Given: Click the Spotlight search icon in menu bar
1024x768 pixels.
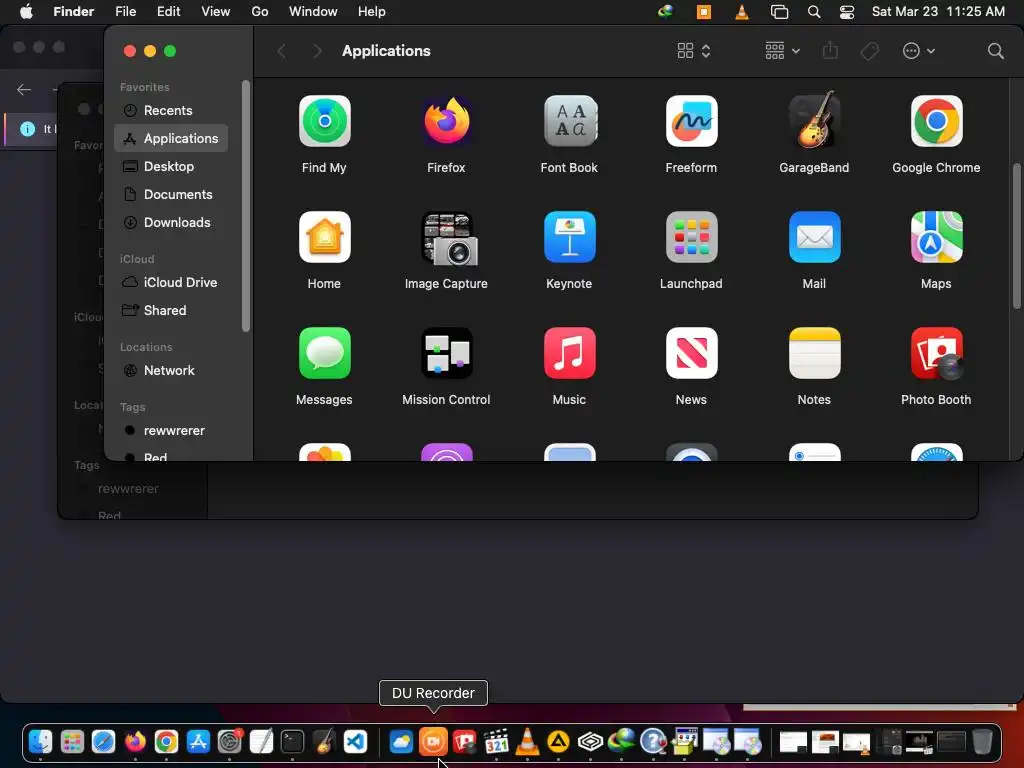Looking at the screenshot, I should 814,12.
